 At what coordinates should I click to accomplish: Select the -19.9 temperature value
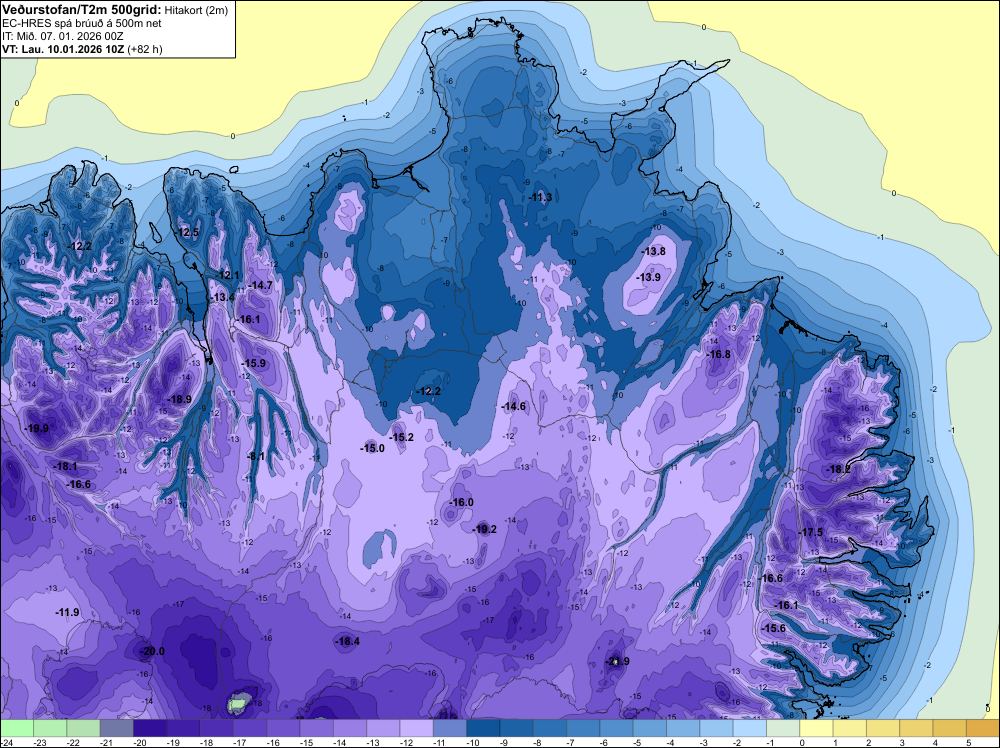36,428
